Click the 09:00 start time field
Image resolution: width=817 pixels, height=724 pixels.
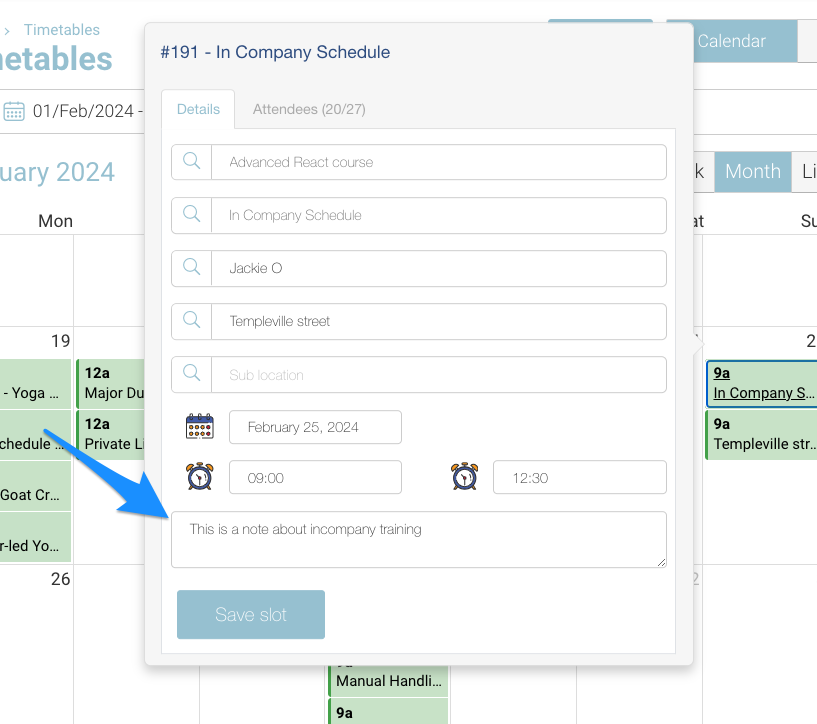tap(315, 478)
